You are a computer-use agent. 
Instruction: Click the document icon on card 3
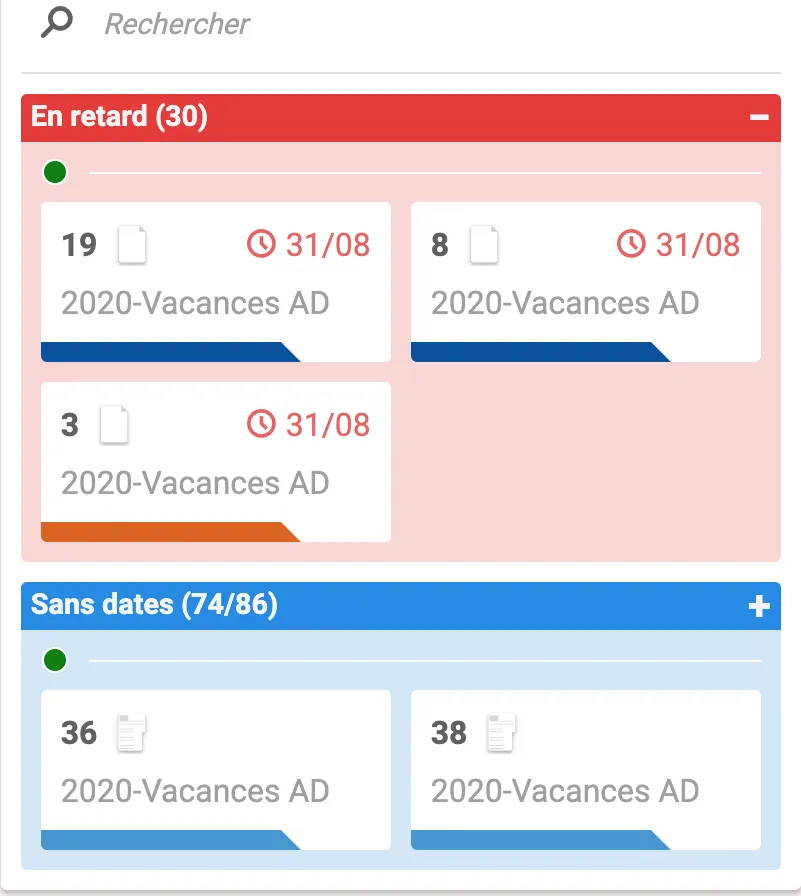coord(114,425)
